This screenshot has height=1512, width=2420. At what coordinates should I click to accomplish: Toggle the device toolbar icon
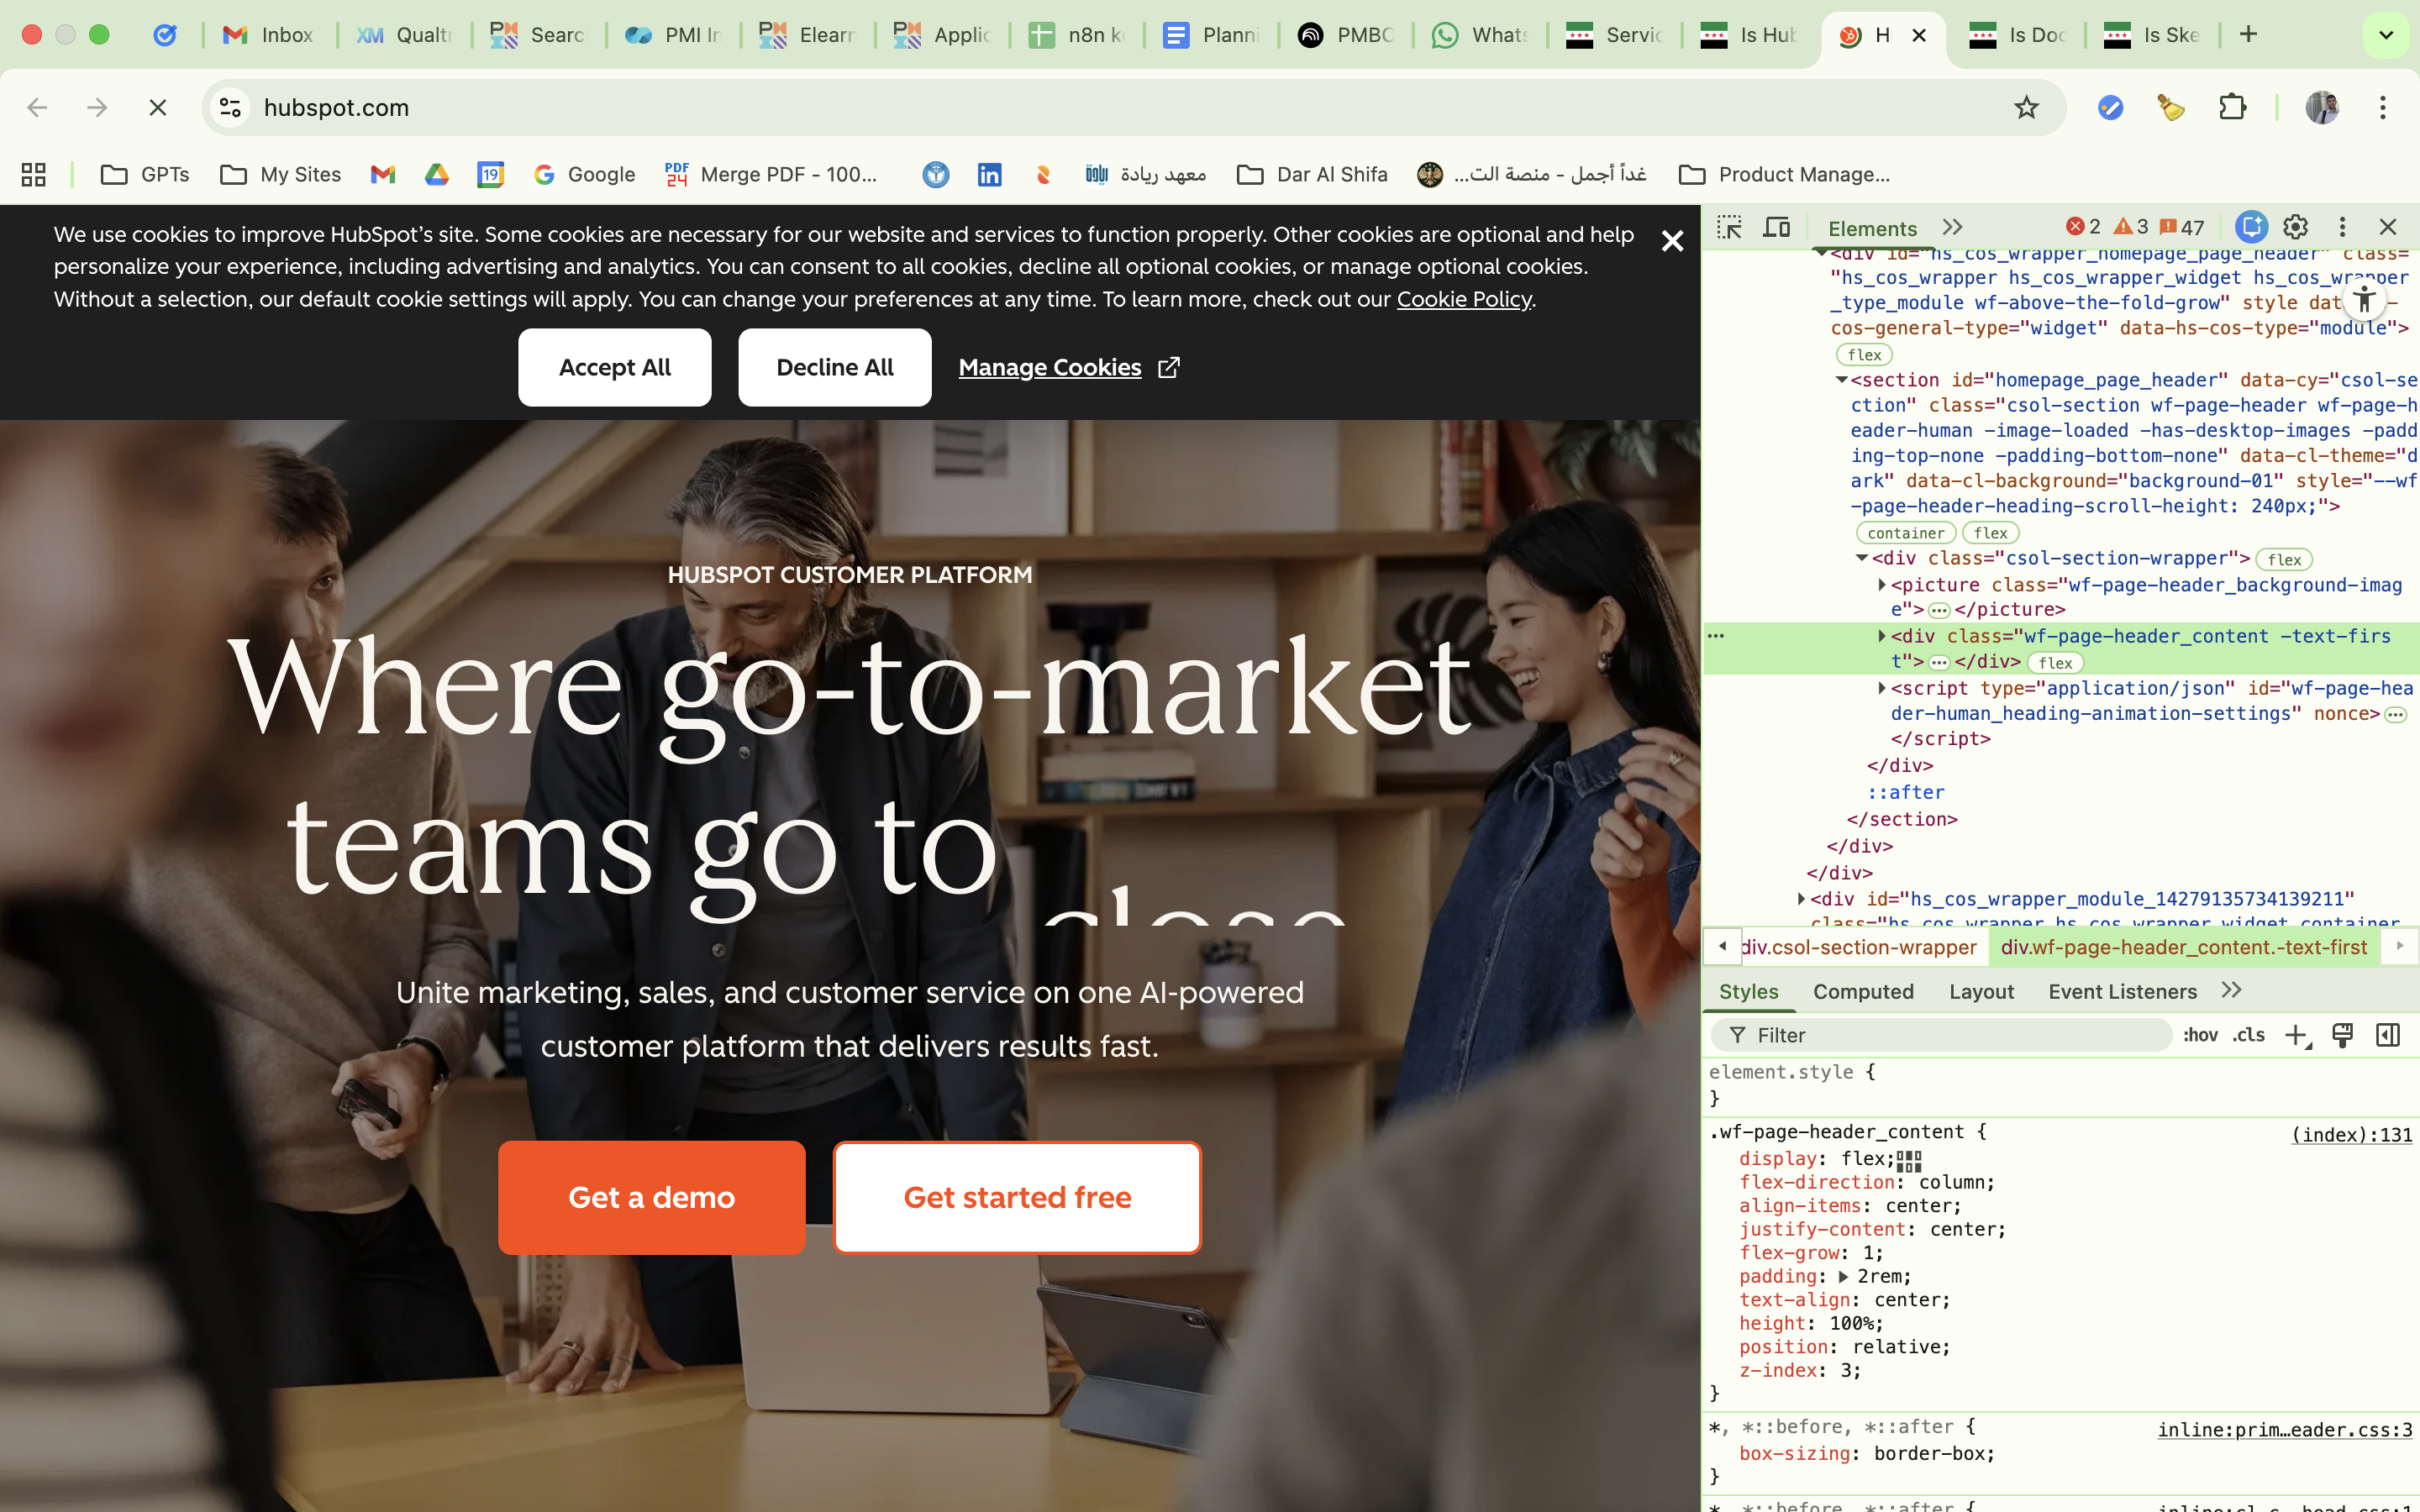coord(1776,227)
